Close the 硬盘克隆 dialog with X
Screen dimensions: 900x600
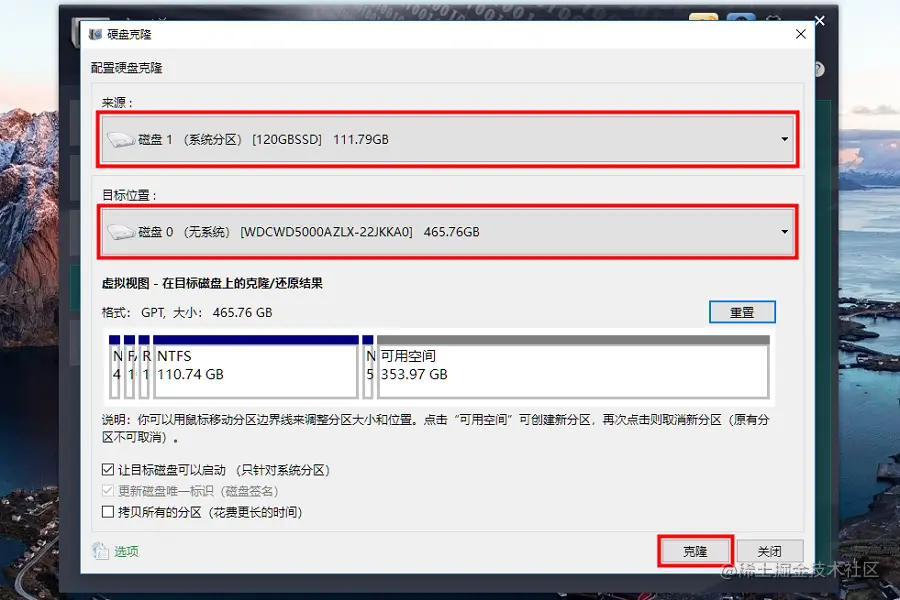pyautogui.click(x=801, y=34)
